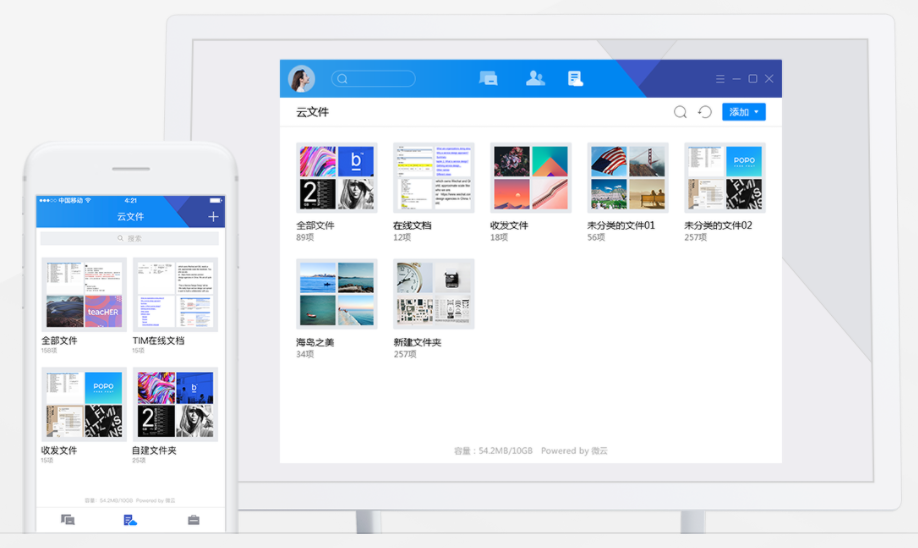
Task: Tap the cloud files tab icon on phone bottom bar
Action: [131, 520]
